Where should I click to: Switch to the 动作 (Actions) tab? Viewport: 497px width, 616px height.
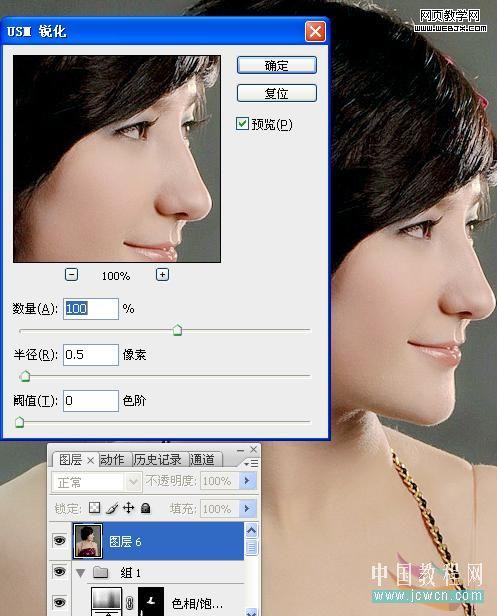(x=112, y=459)
